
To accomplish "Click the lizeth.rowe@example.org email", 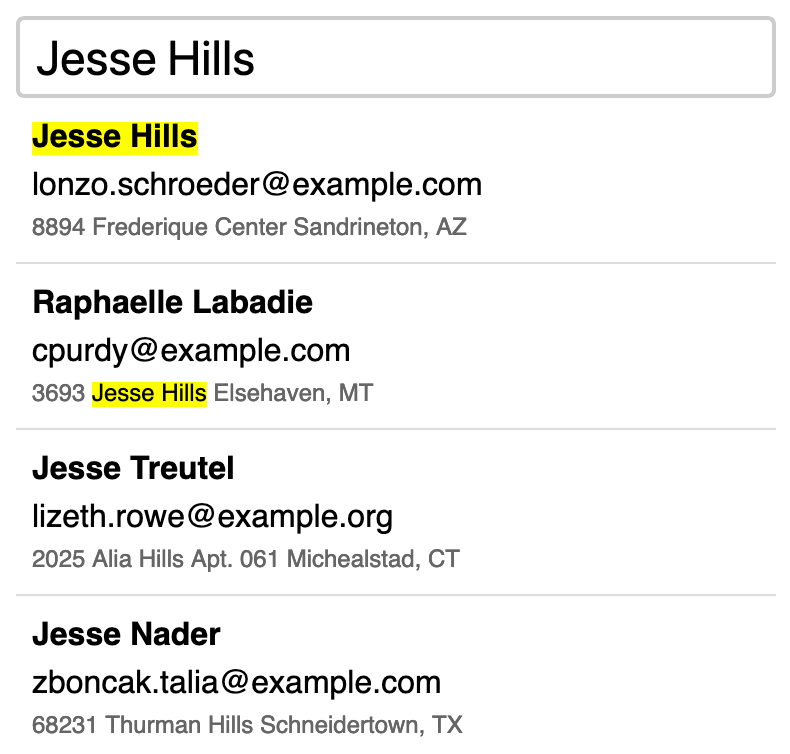I will click(212, 517).
